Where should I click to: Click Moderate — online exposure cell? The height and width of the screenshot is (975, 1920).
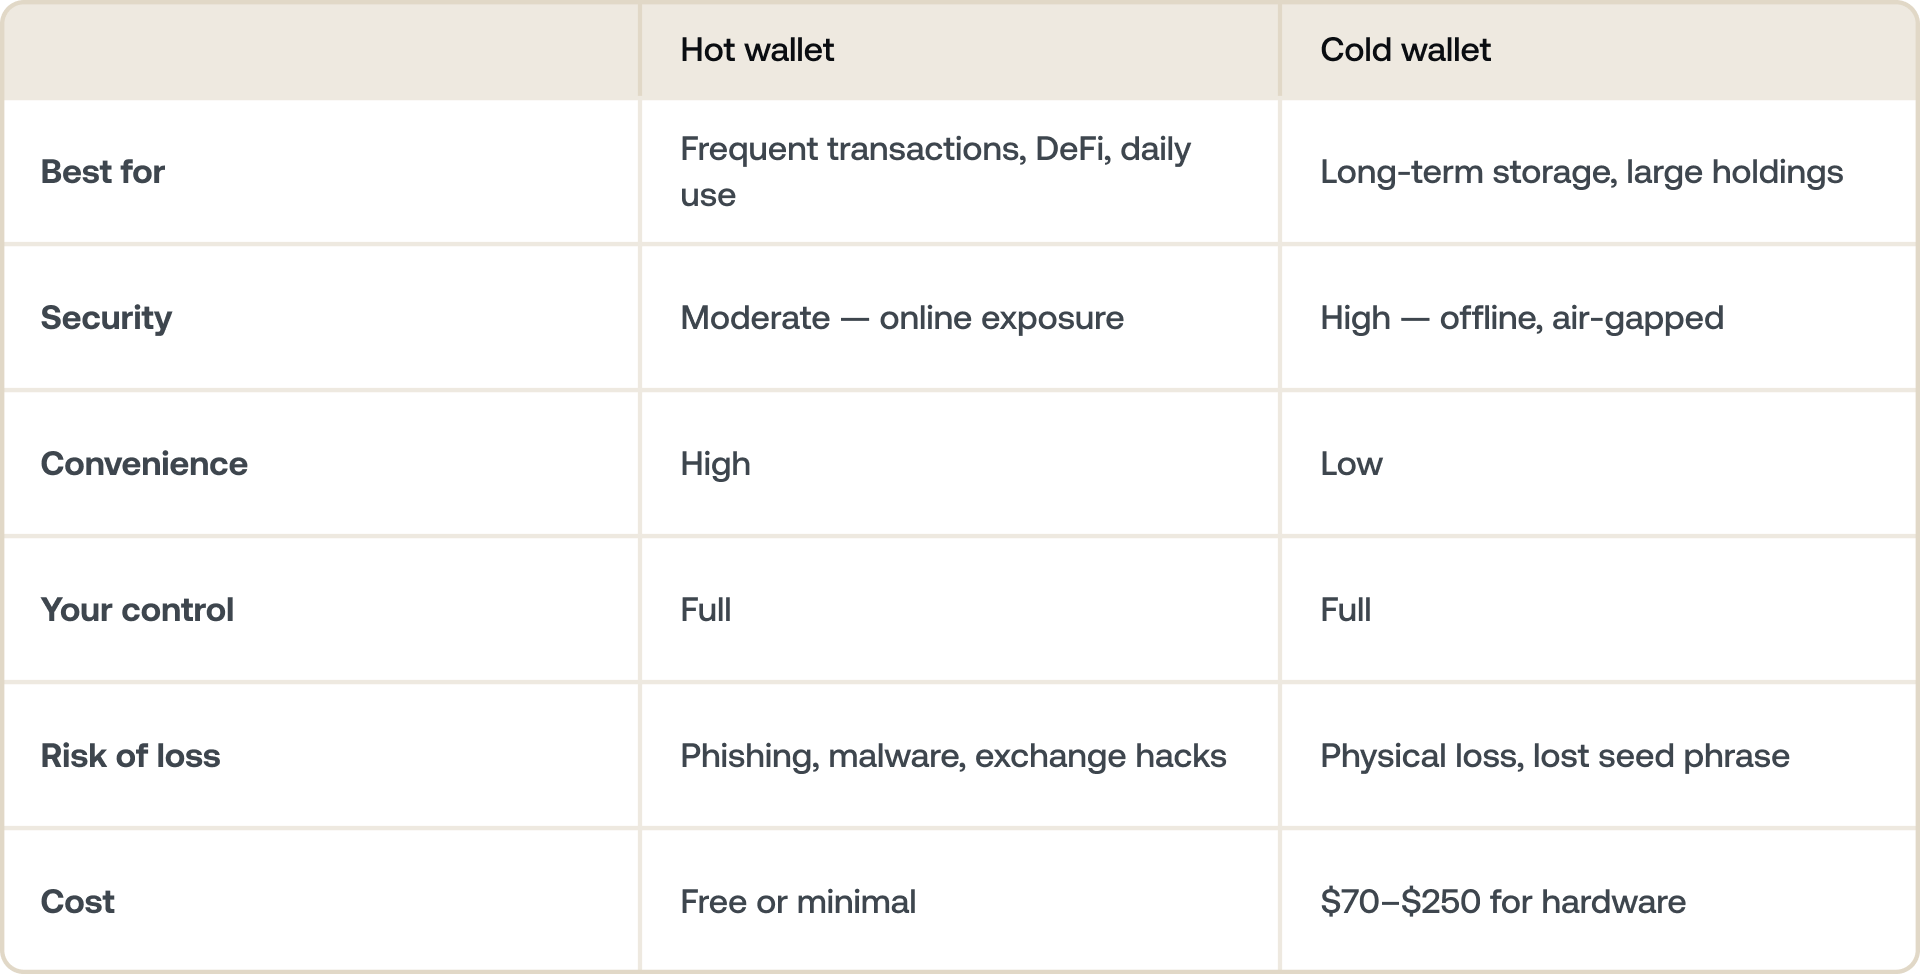point(902,318)
